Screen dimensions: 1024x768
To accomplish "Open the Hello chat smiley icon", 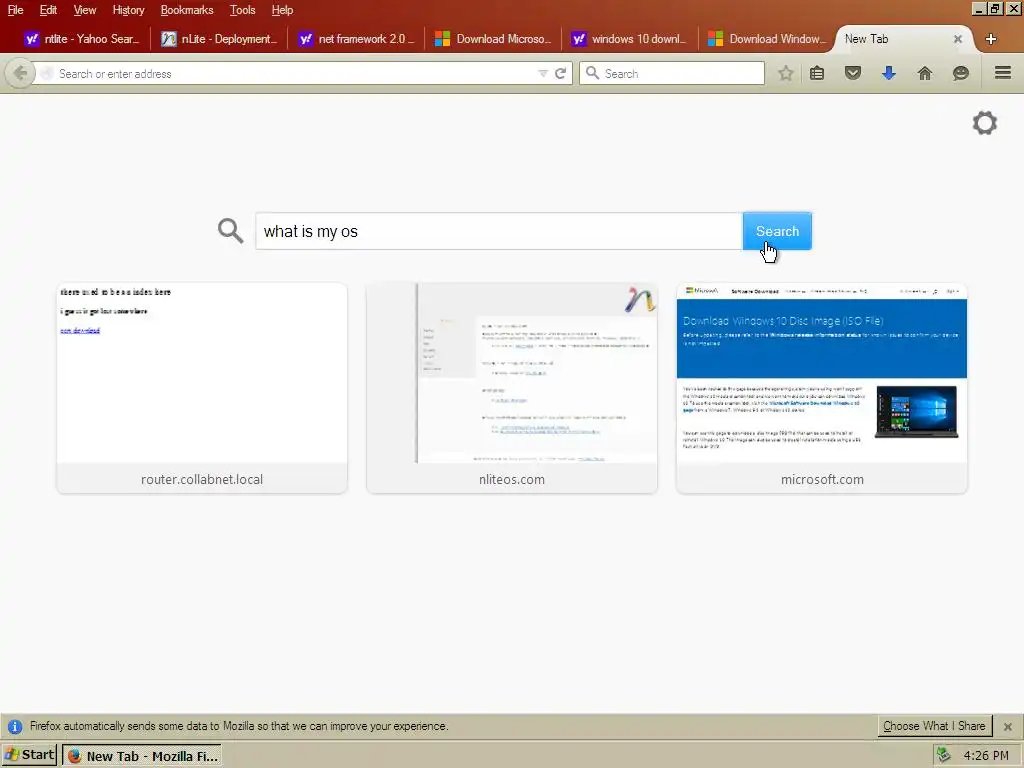I will click(960, 73).
